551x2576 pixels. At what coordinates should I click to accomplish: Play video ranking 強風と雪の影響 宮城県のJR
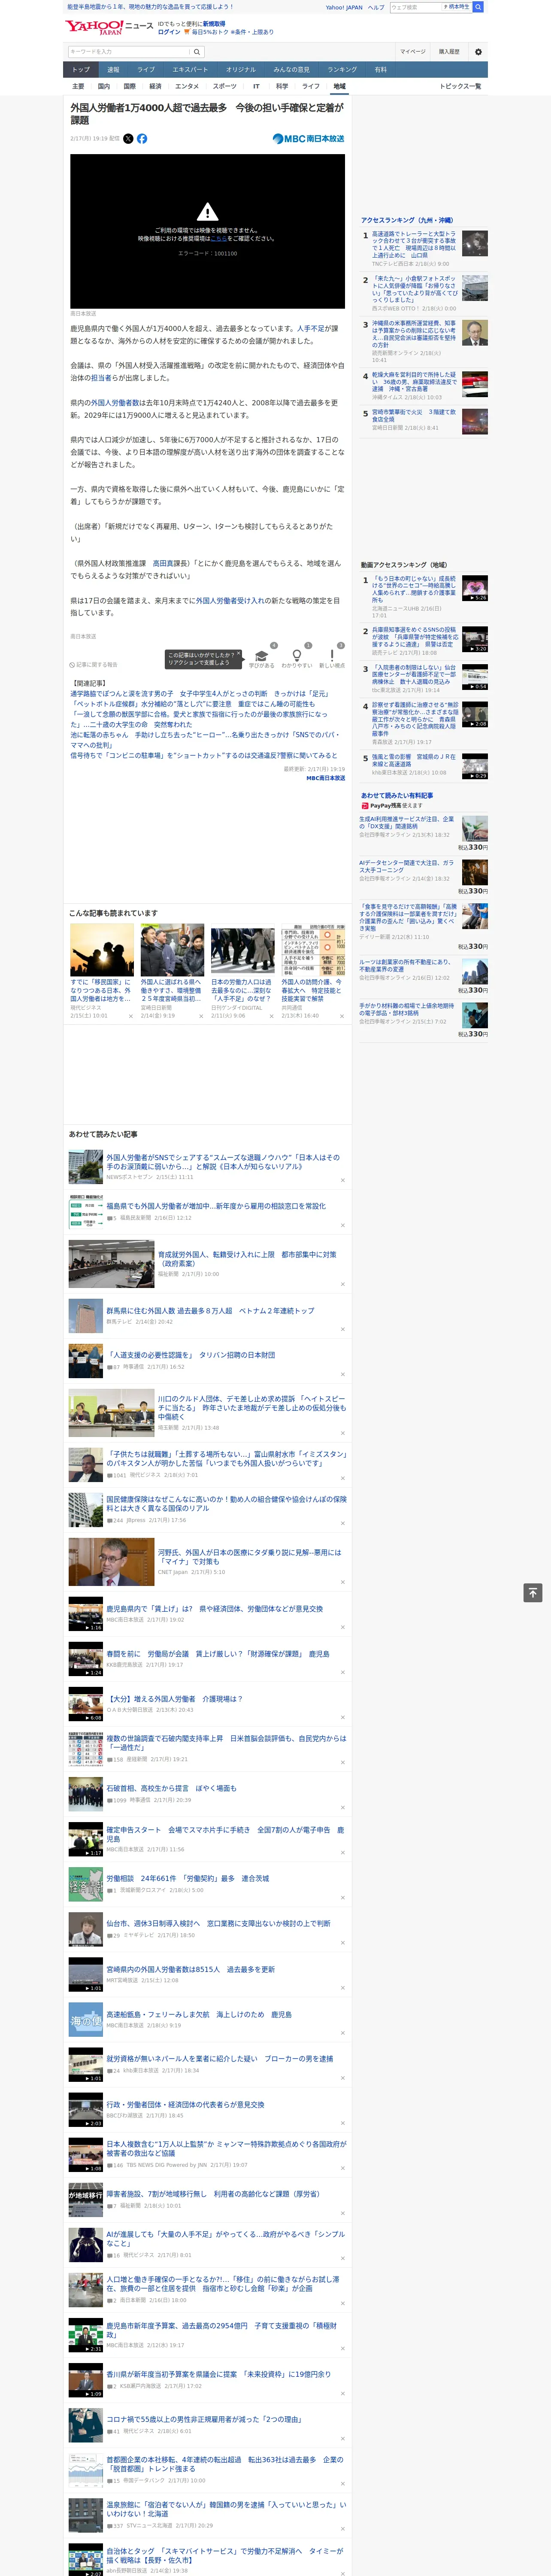click(475, 766)
